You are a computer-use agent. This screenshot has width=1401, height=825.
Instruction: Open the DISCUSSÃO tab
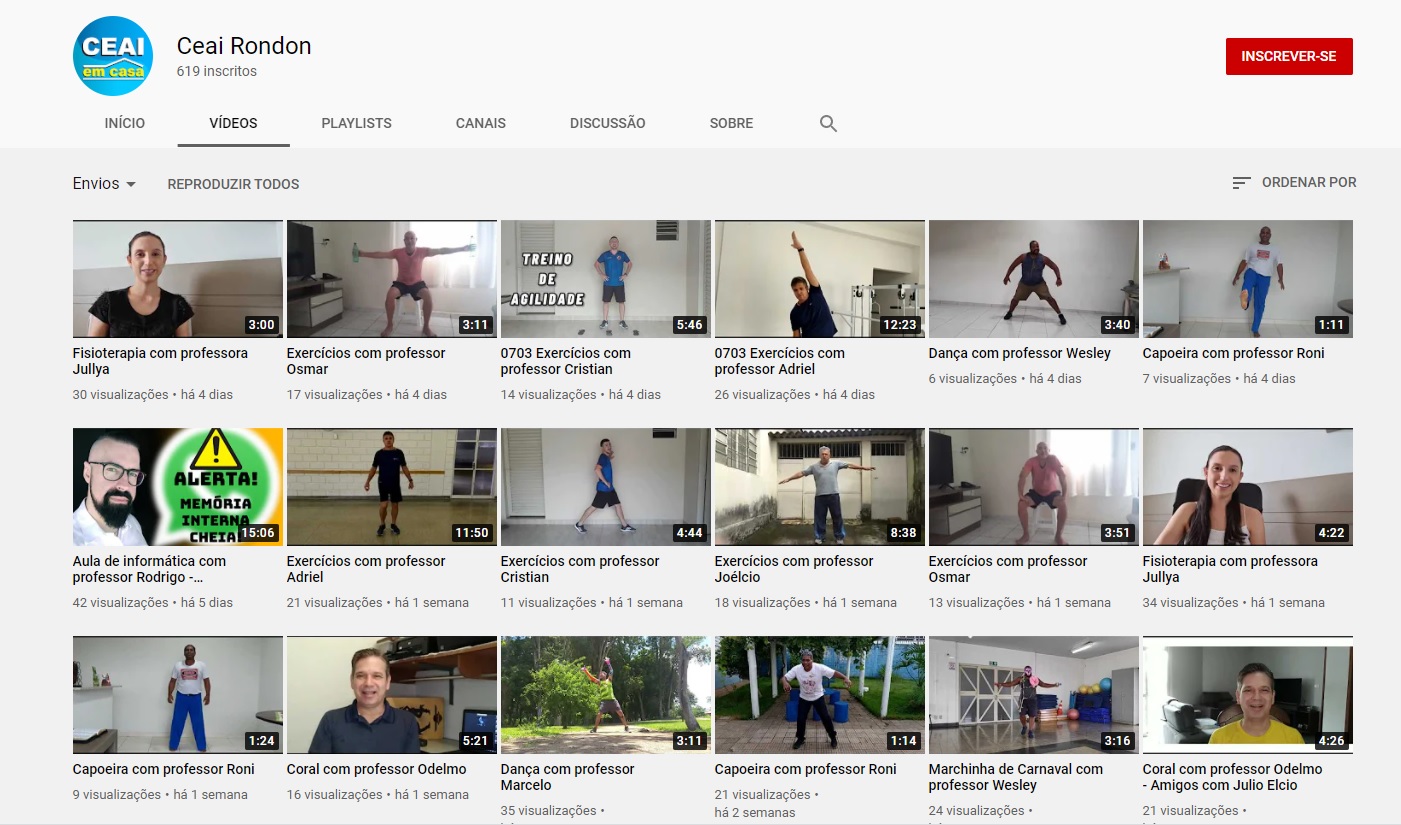tap(608, 124)
